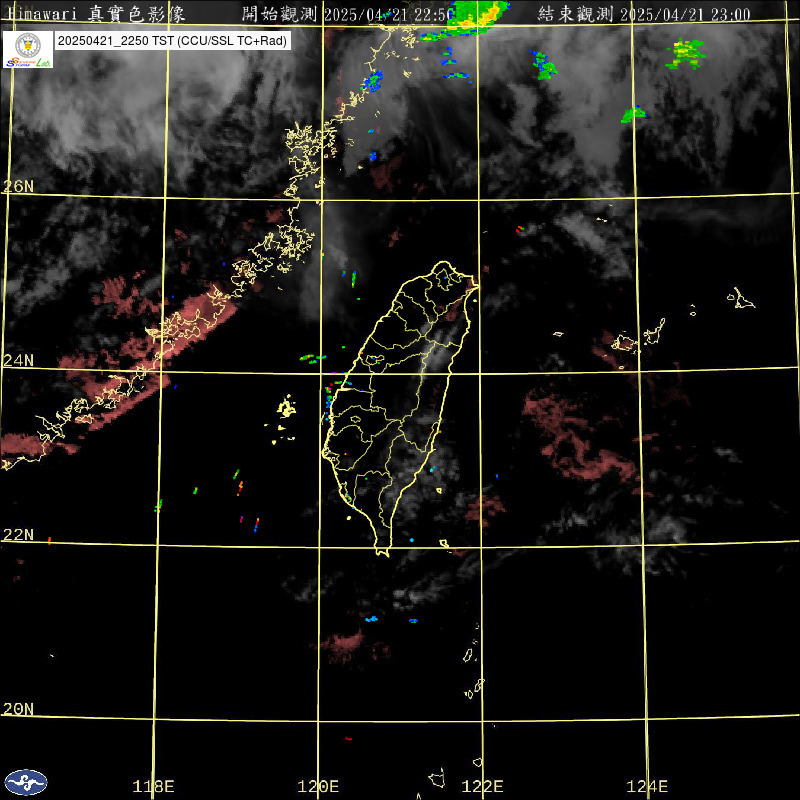
Task: Click the Himawari 真實色影像 title text
Action: click(x=97, y=14)
